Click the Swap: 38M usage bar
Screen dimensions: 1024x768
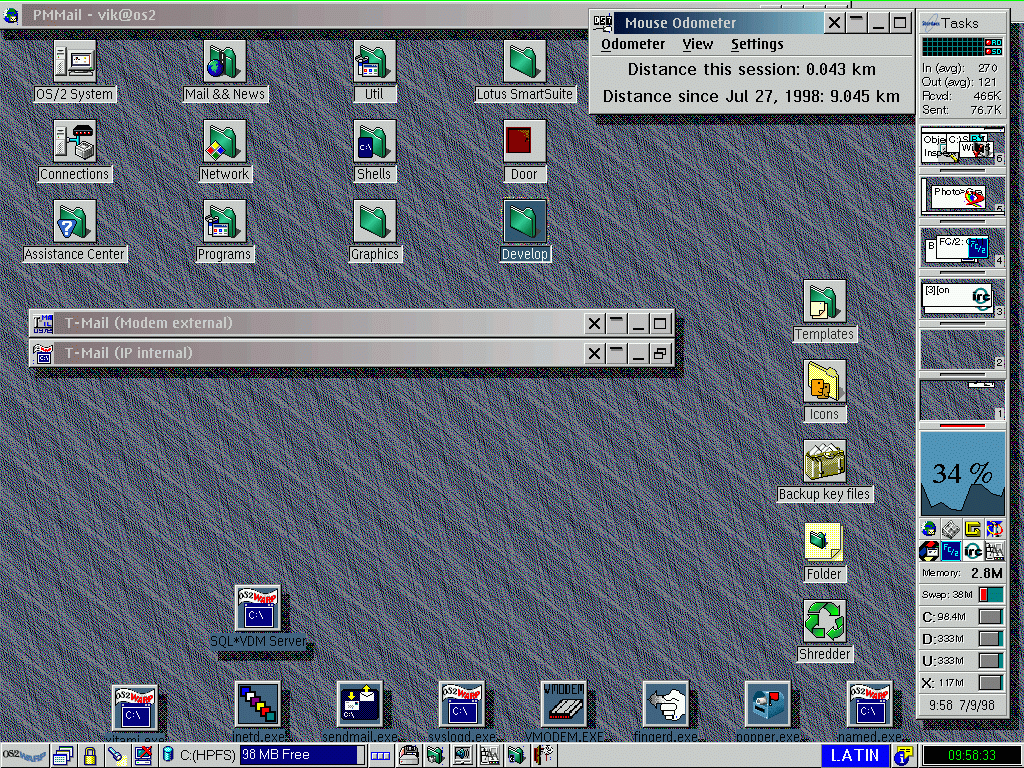(991, 594)
